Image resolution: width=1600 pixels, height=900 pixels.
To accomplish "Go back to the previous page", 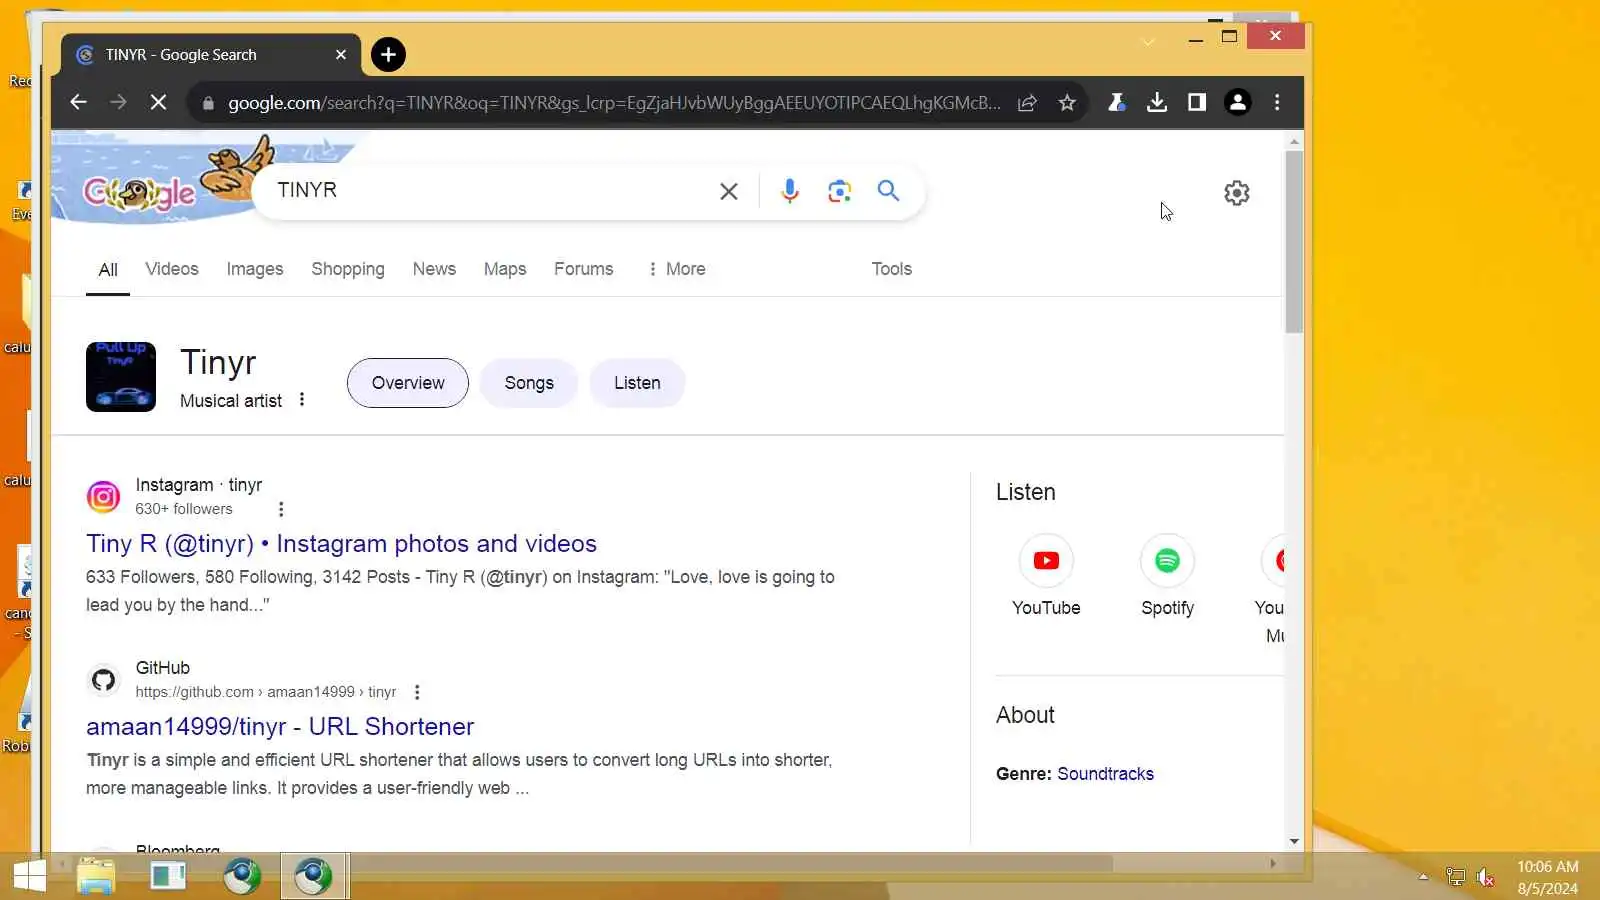I will [x=78, y=102].
